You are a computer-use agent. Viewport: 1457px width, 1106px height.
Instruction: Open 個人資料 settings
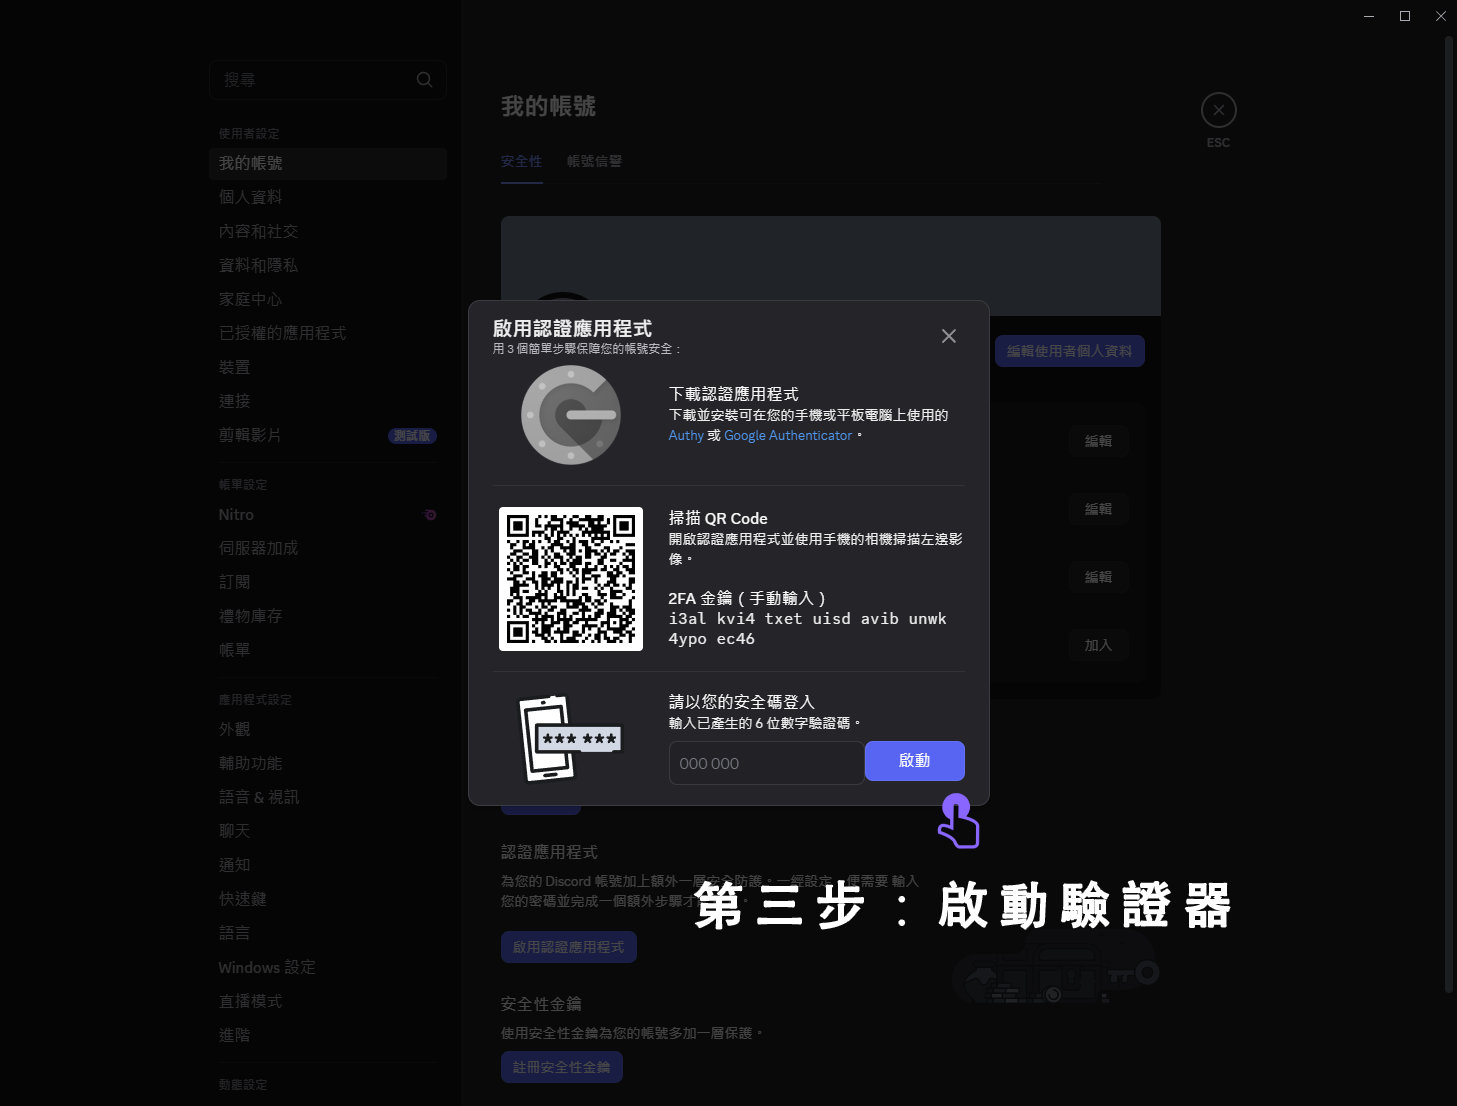[328, 197]
